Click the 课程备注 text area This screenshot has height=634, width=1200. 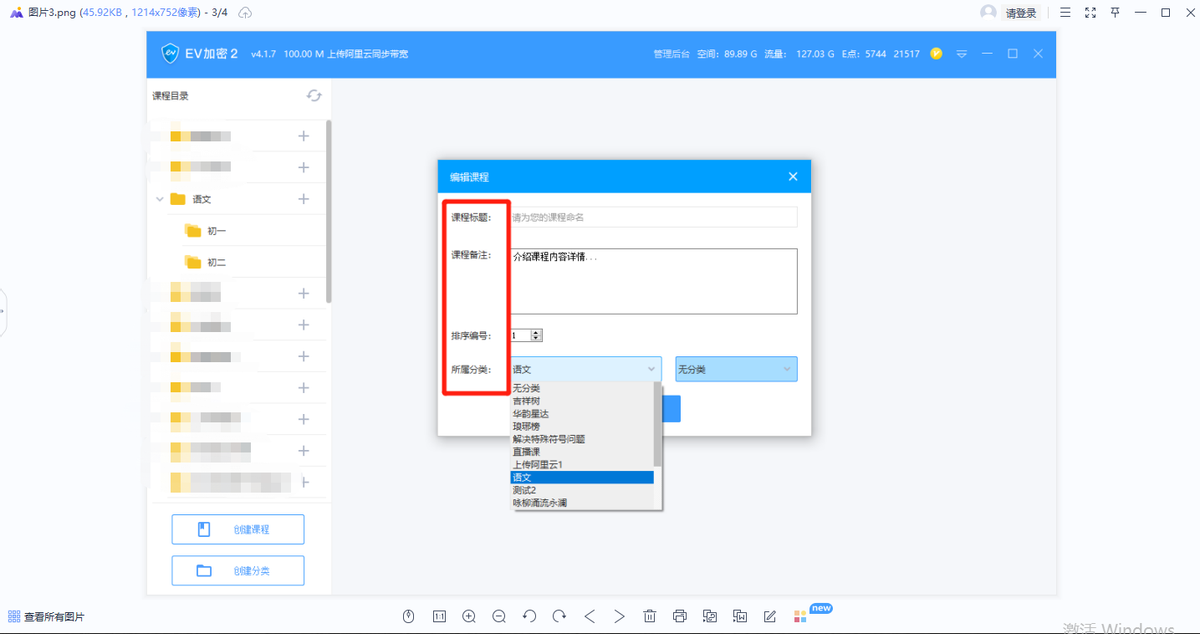click(653, 281)
